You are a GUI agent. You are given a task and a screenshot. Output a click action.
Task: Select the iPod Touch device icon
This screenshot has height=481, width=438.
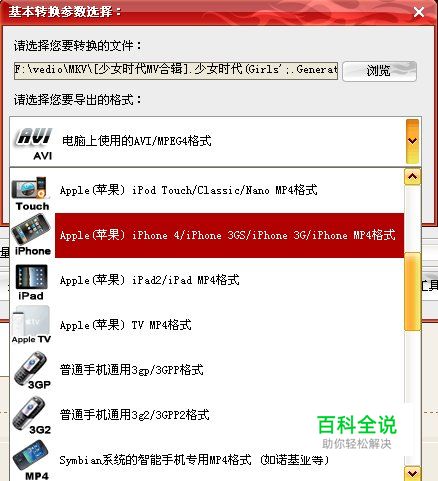point(30,194)
